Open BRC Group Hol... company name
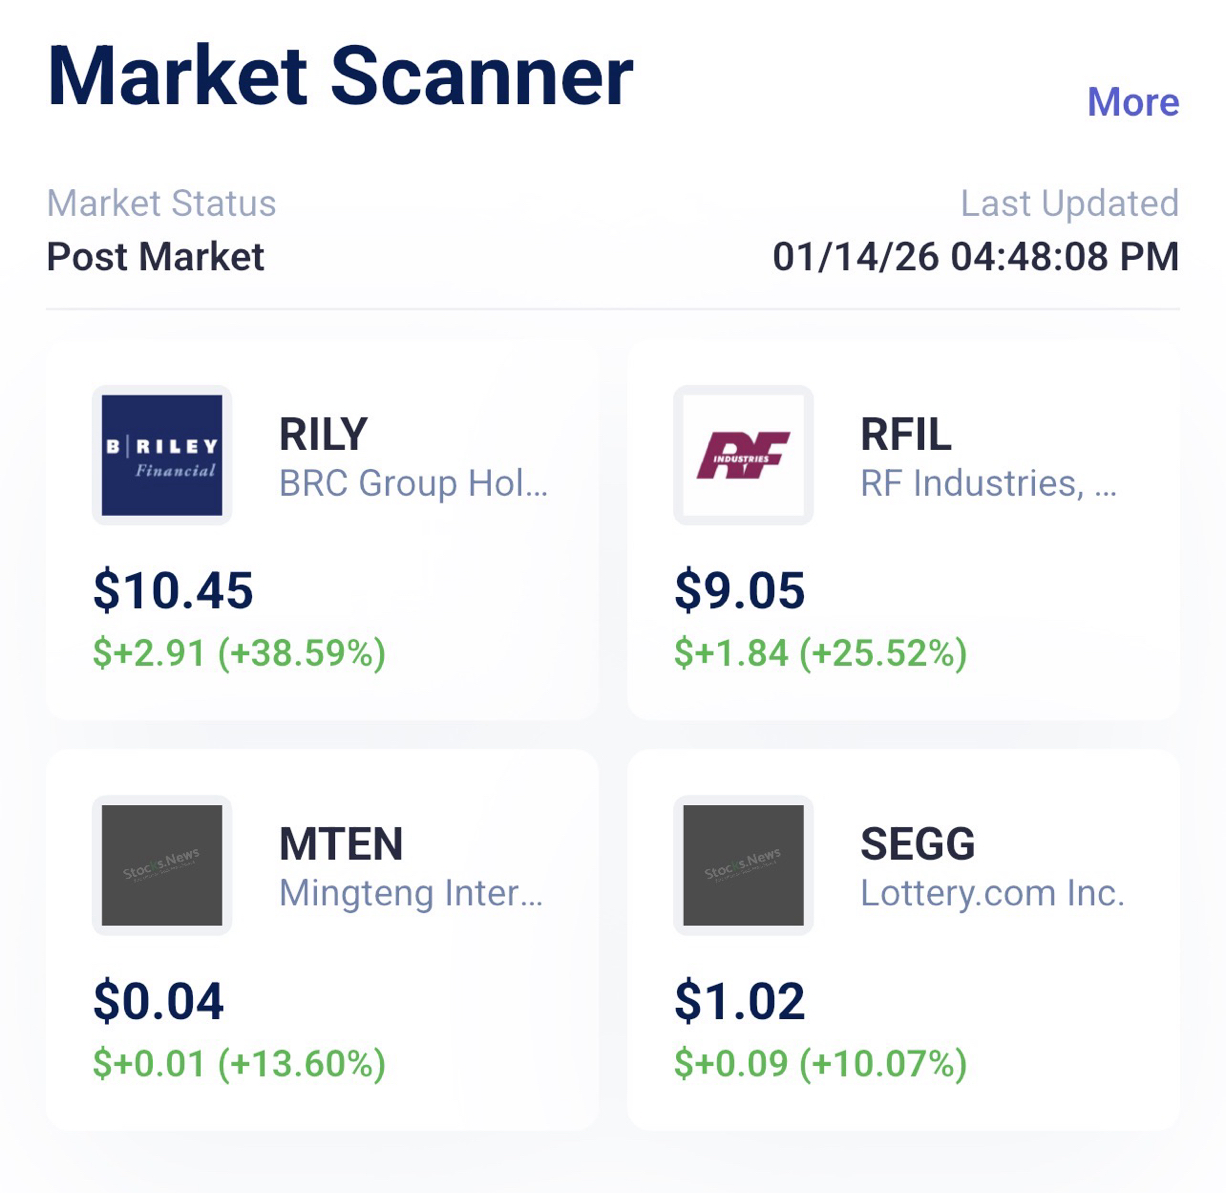The image size is (1226, 1193). point(413,483)
